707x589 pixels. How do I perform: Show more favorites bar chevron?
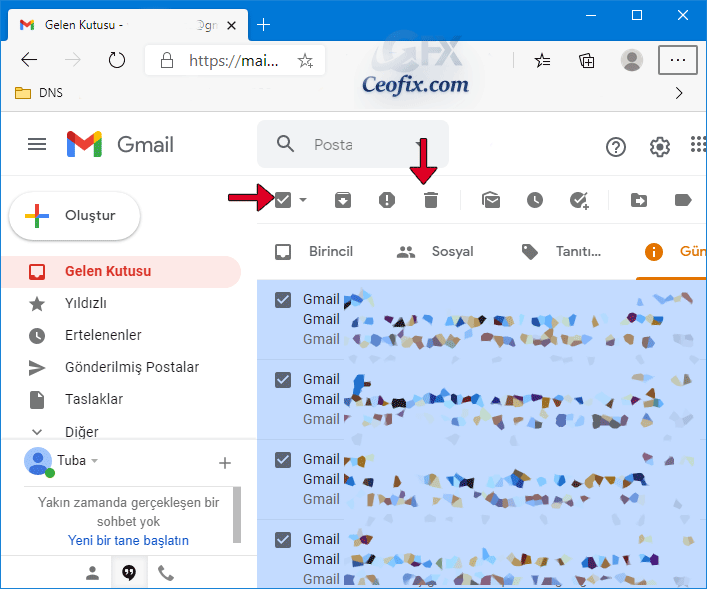[679, 93]
